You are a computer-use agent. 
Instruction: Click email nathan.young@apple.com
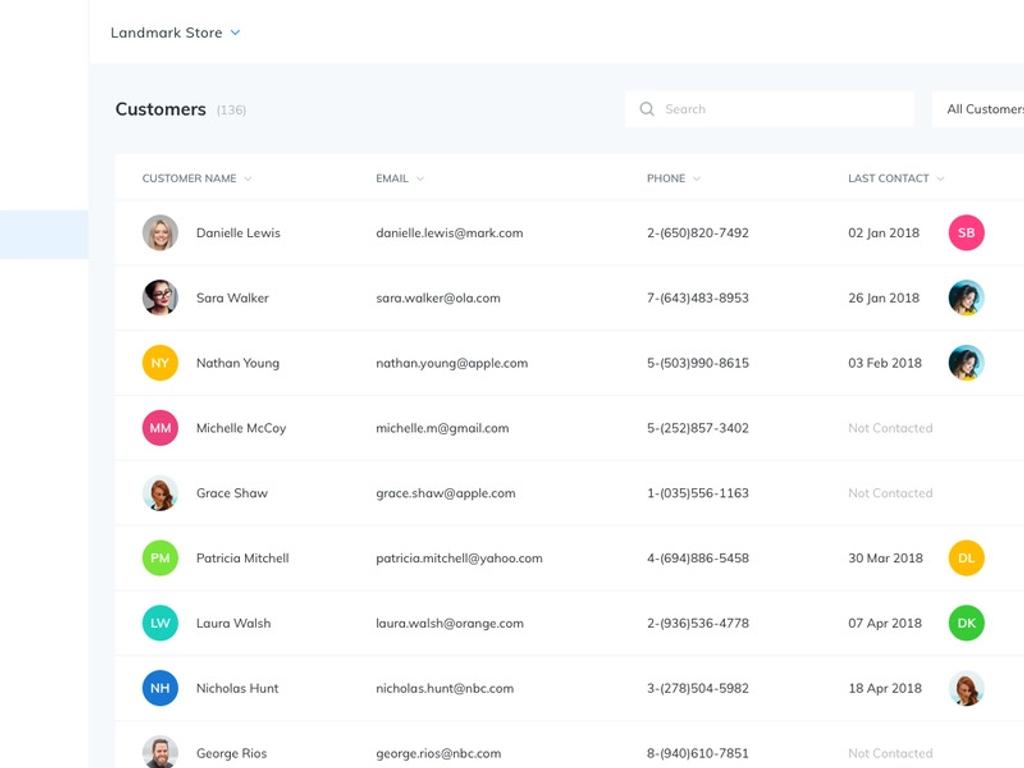coord(452,363)
